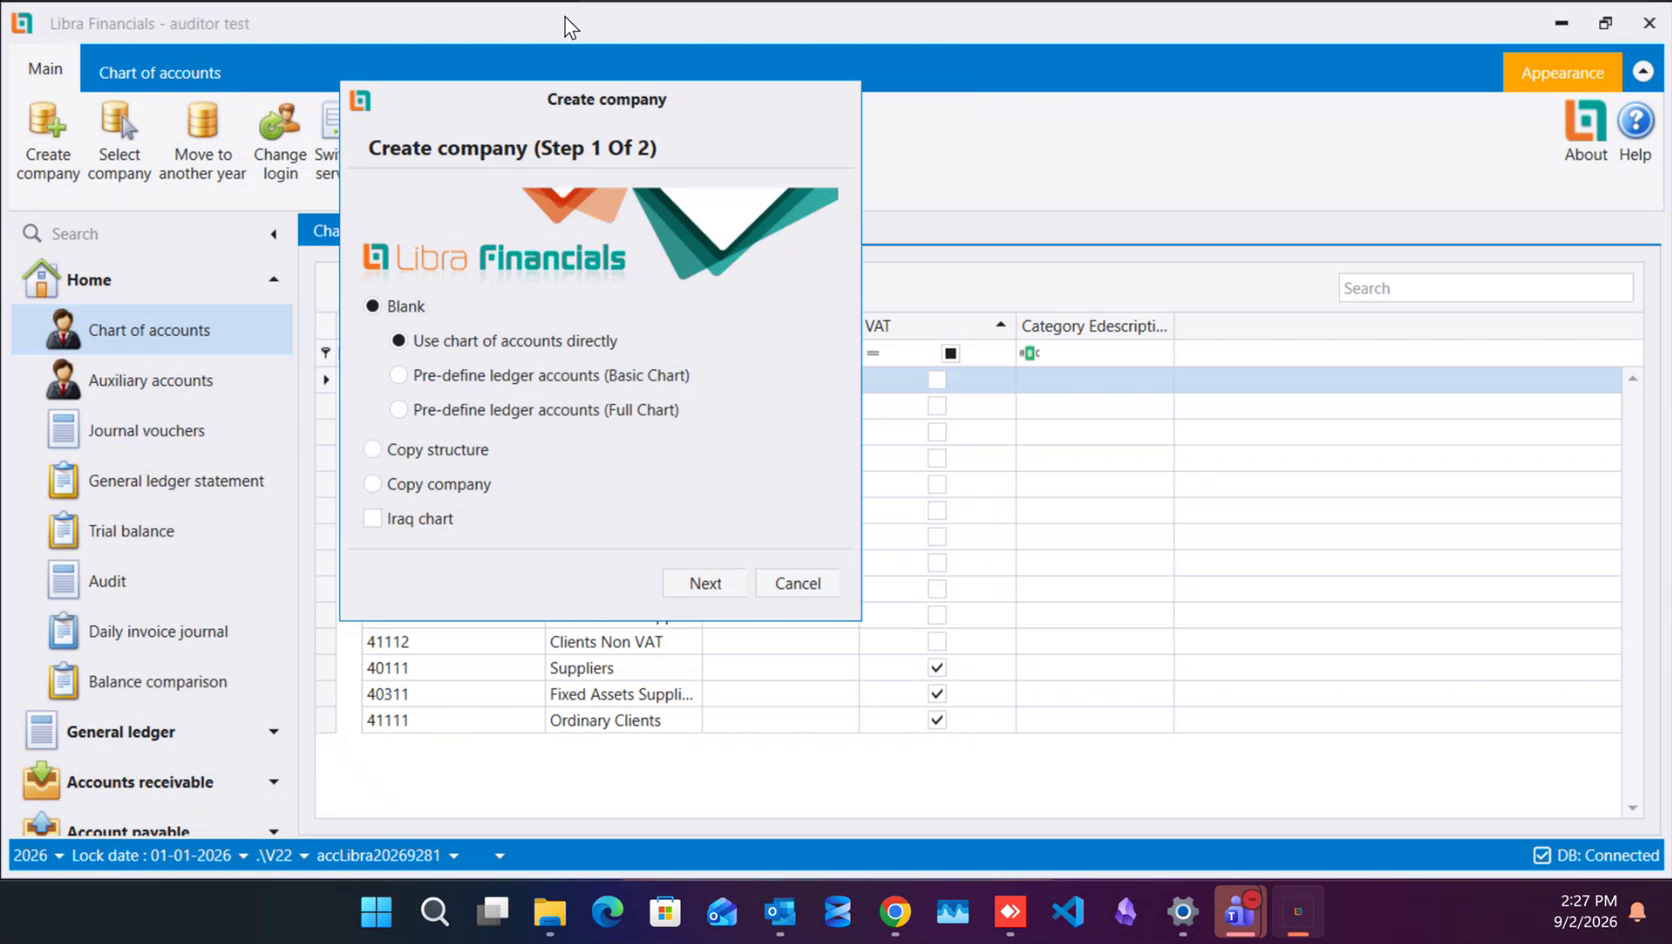The width and height of the screenshot is (1672, 944).
Task: Enable the Iraq chart checkbox
Action: pos(372,518)
